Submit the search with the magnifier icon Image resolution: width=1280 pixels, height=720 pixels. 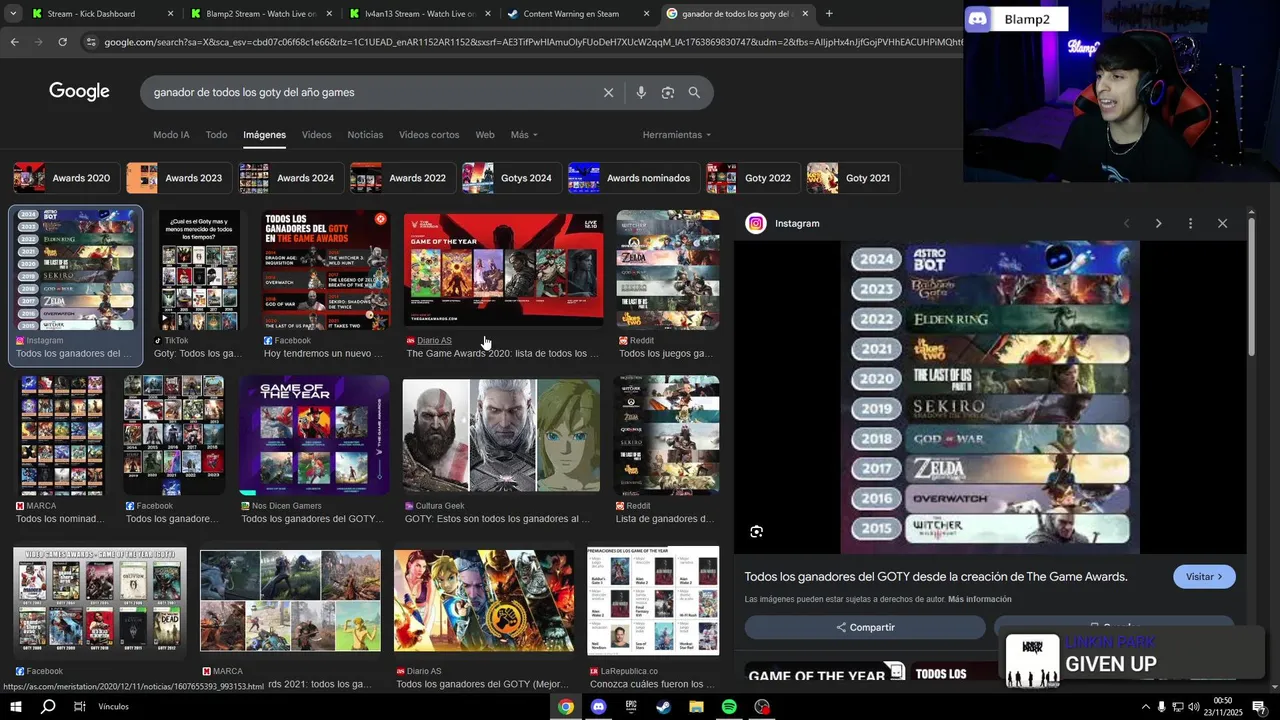click(x=694, y=92)
